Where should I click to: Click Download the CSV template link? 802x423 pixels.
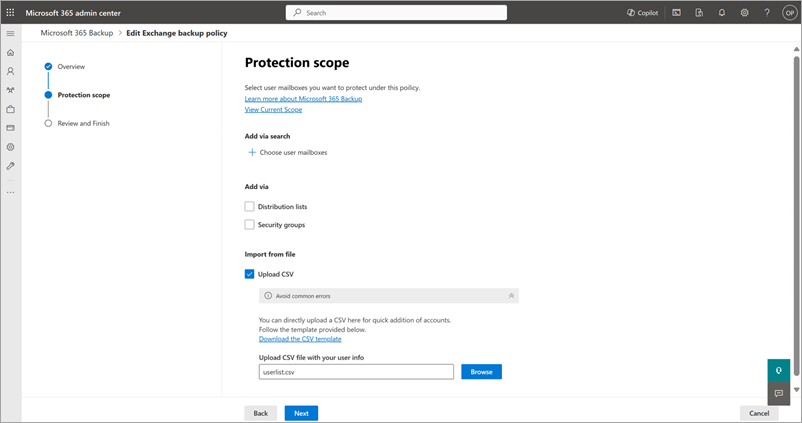click(300, 339)
